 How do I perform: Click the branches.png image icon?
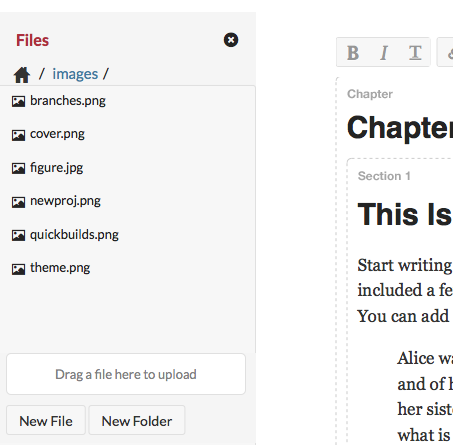(18, 101)
